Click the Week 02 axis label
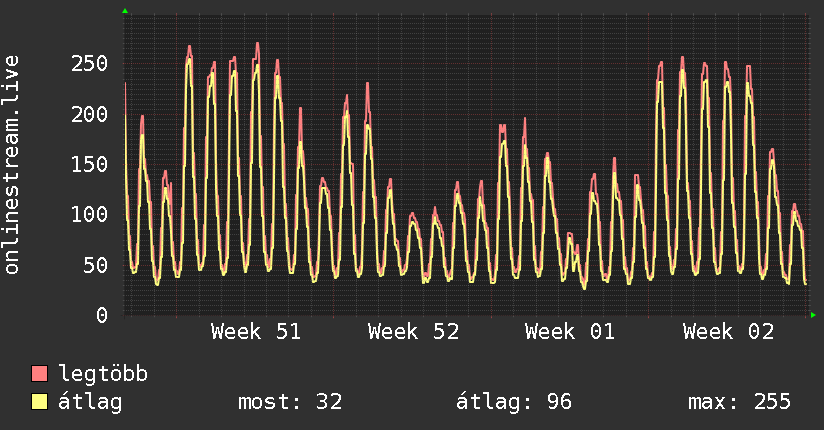The image size is (824, 430). click(x=728, y=332)
